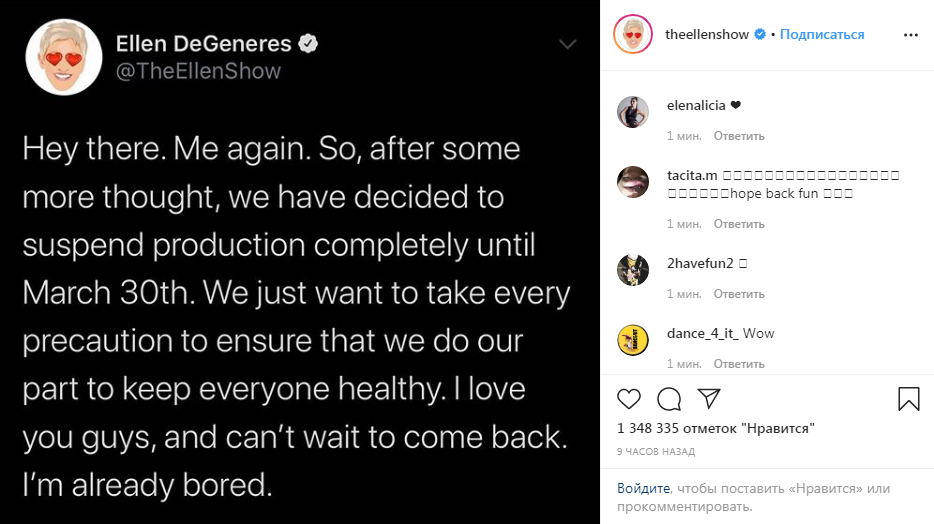Click Войдите login link
Viewport: 934px width, 524px height.
(643, 489)
